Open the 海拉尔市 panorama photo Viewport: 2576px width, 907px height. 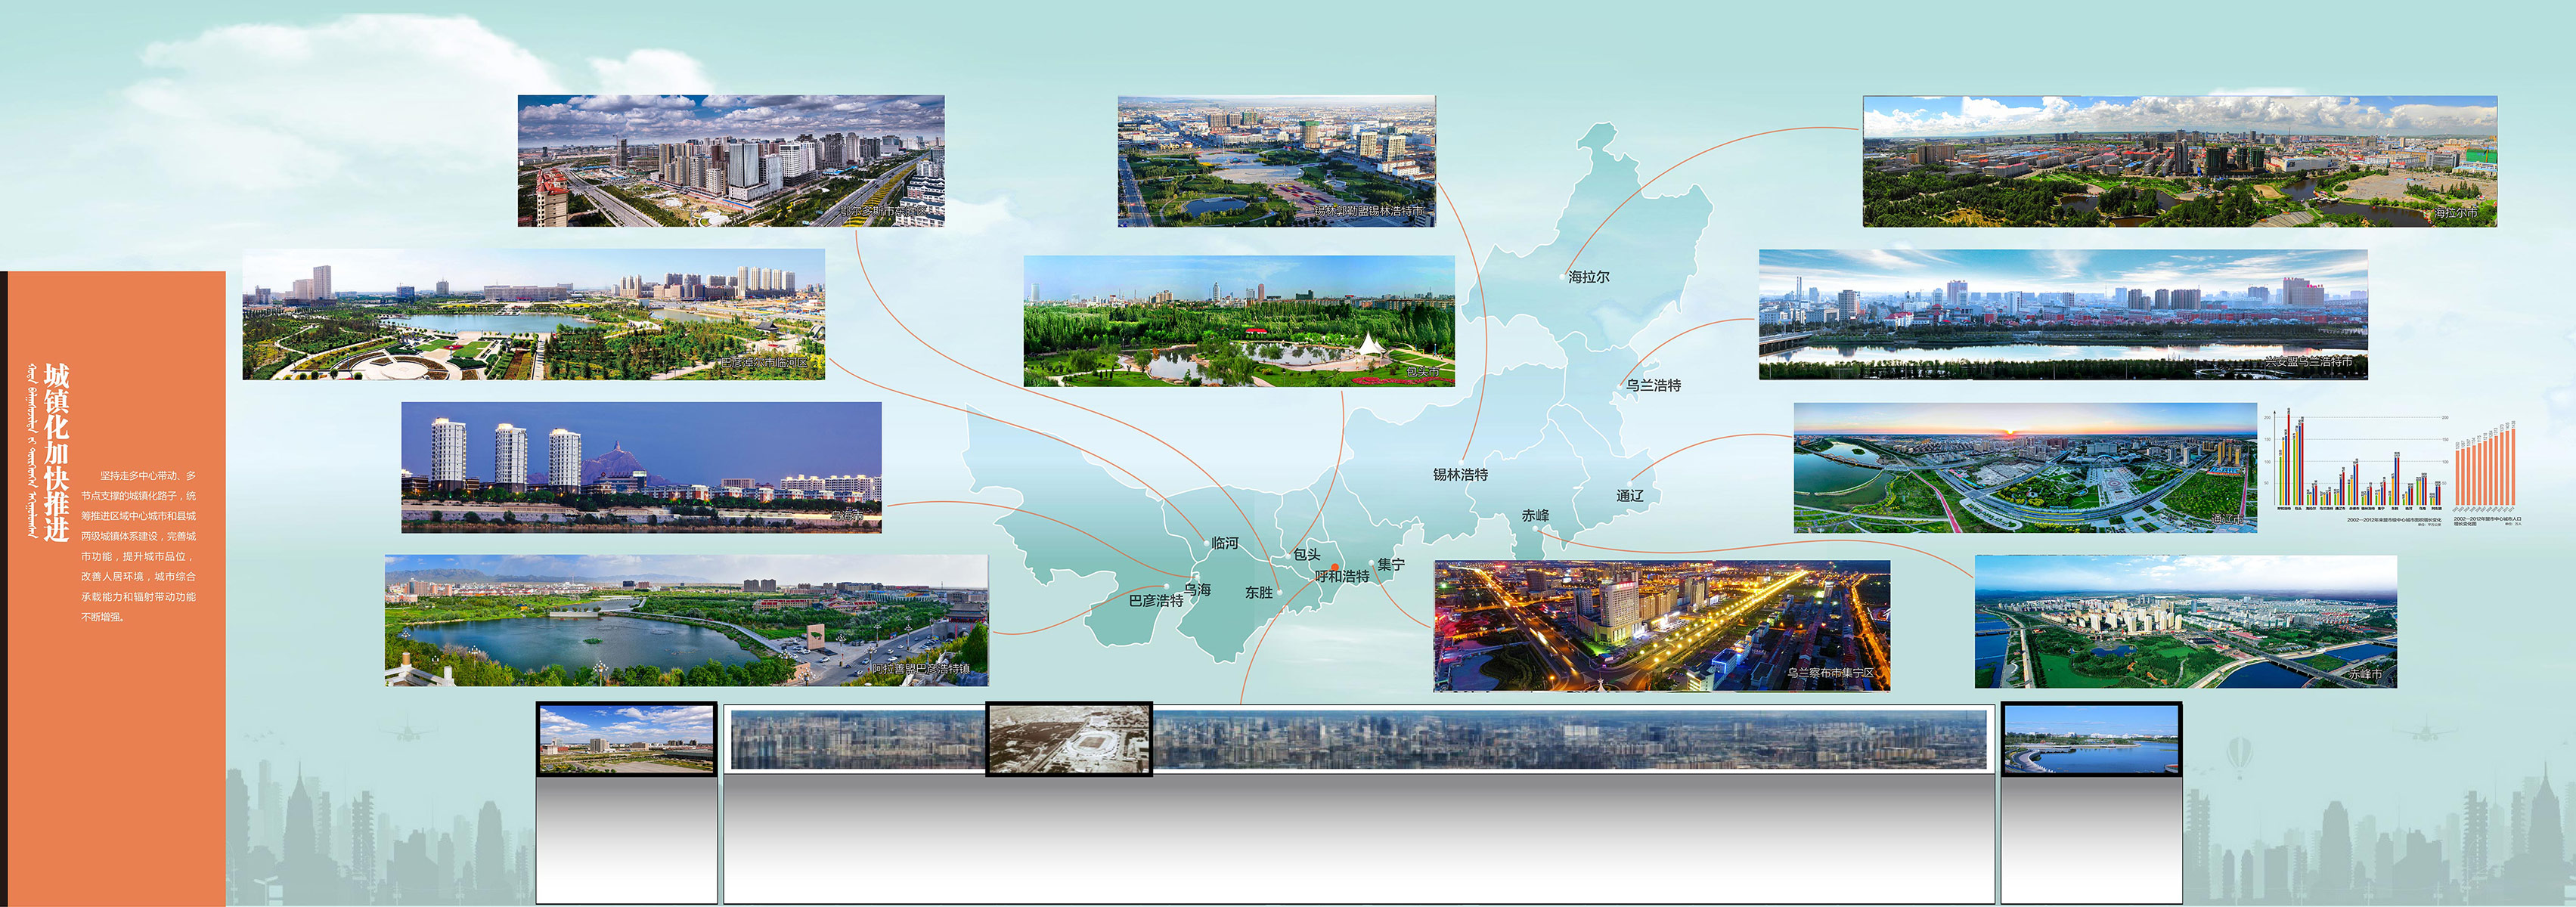tap(2179, 161)
